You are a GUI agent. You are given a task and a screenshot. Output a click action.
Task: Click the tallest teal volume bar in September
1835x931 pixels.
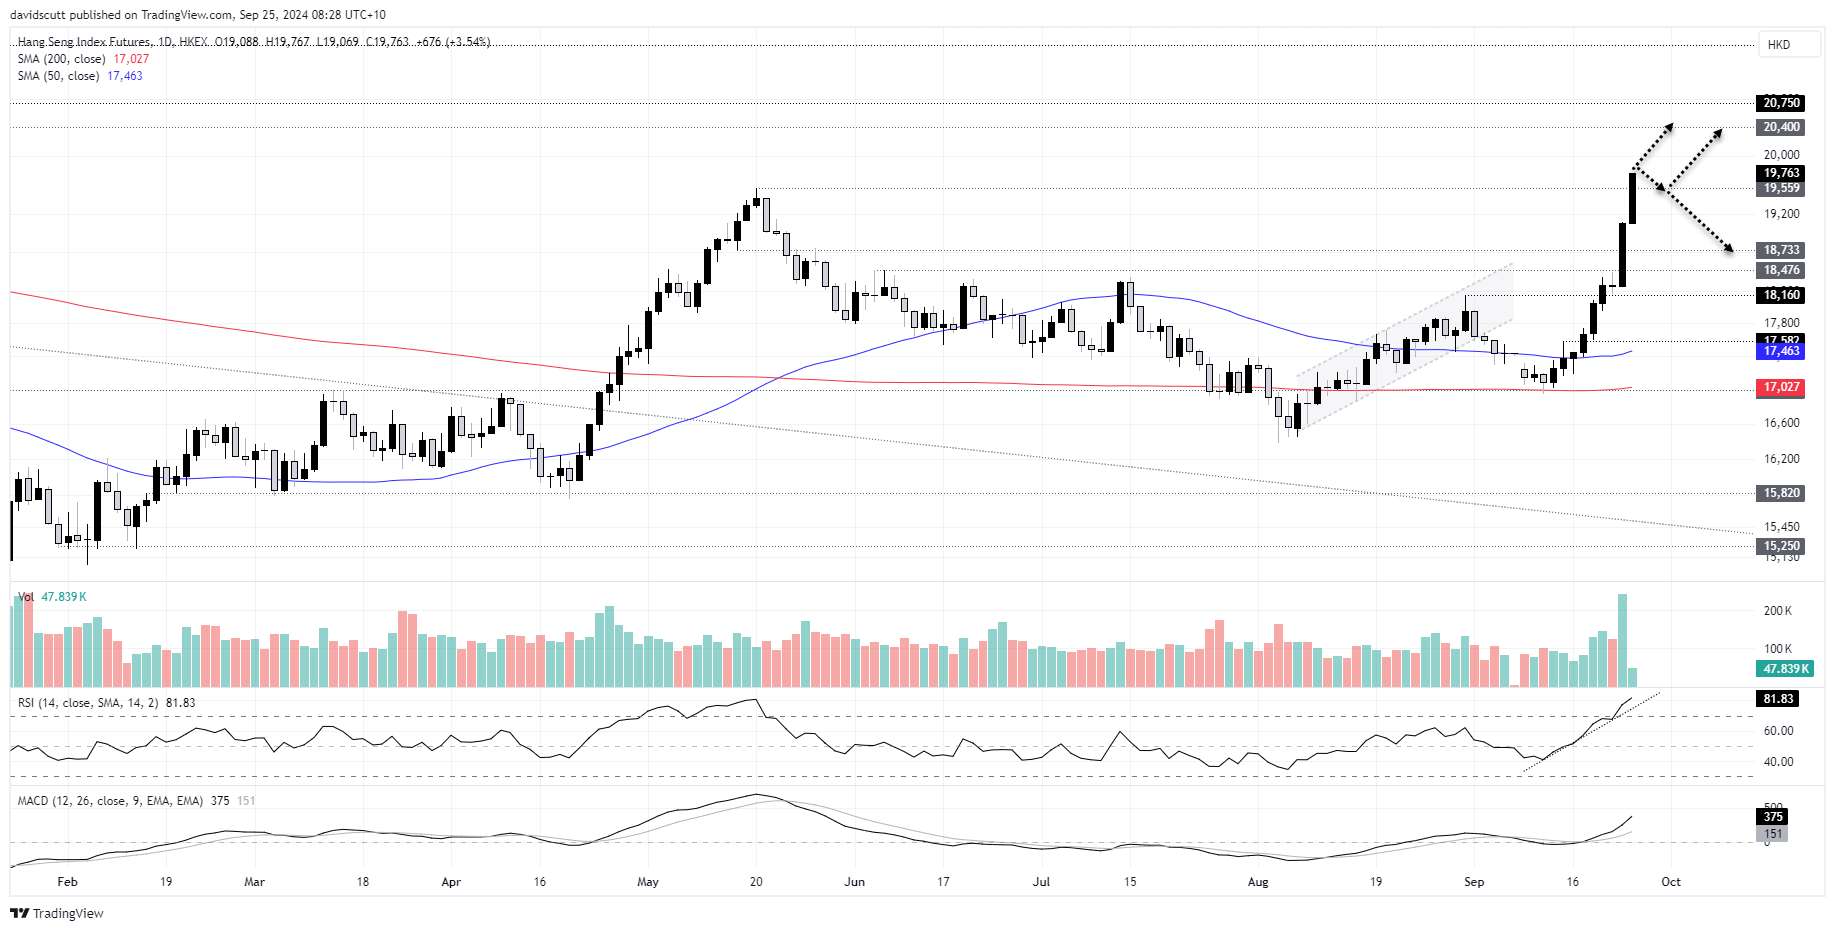(1622, 640)
